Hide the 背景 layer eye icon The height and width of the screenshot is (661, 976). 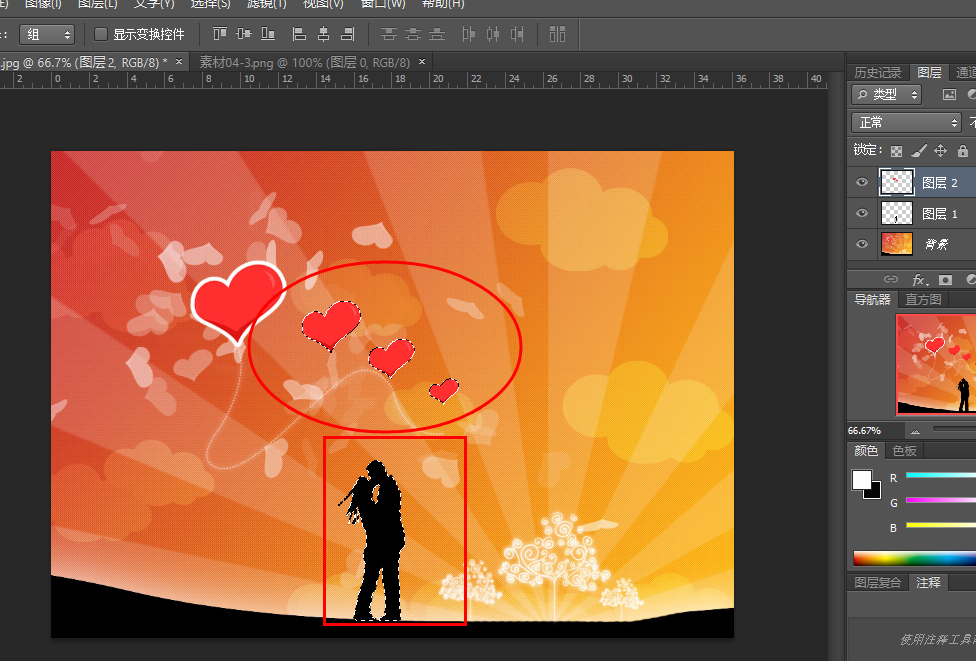(x=862, y=243)
